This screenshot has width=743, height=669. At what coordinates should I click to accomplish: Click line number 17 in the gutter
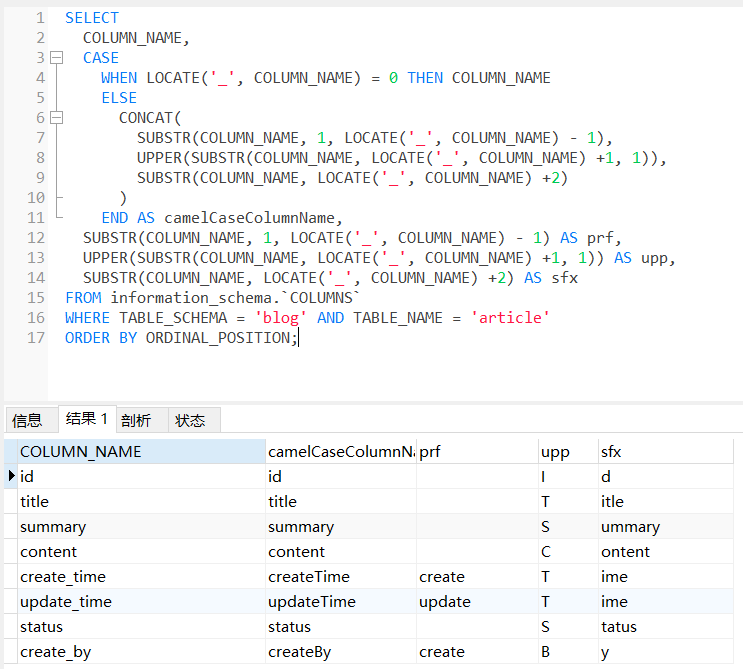coord(36,338)
